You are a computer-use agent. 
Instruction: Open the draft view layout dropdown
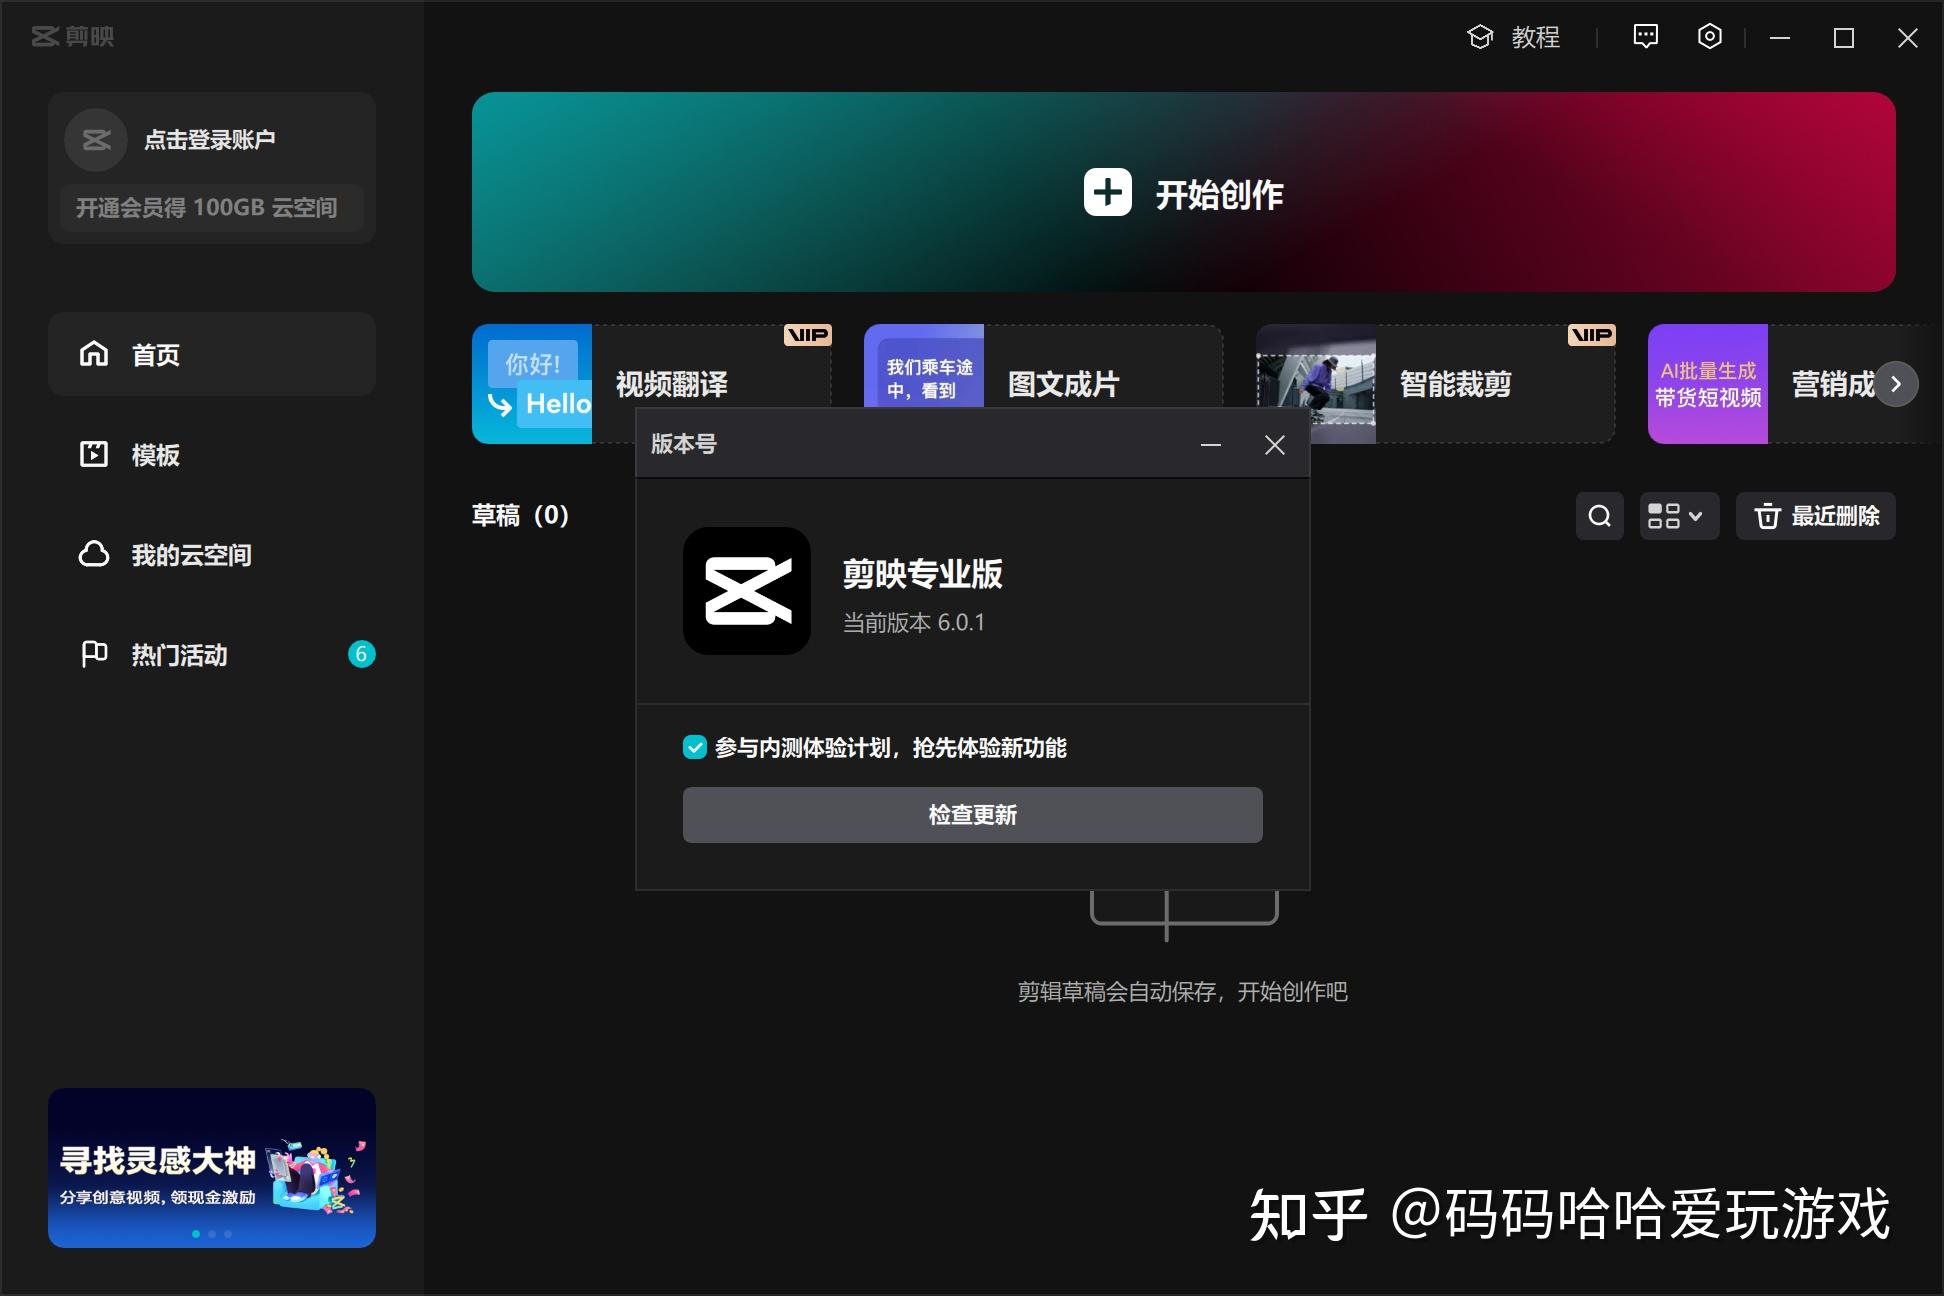coord(1678,516)
